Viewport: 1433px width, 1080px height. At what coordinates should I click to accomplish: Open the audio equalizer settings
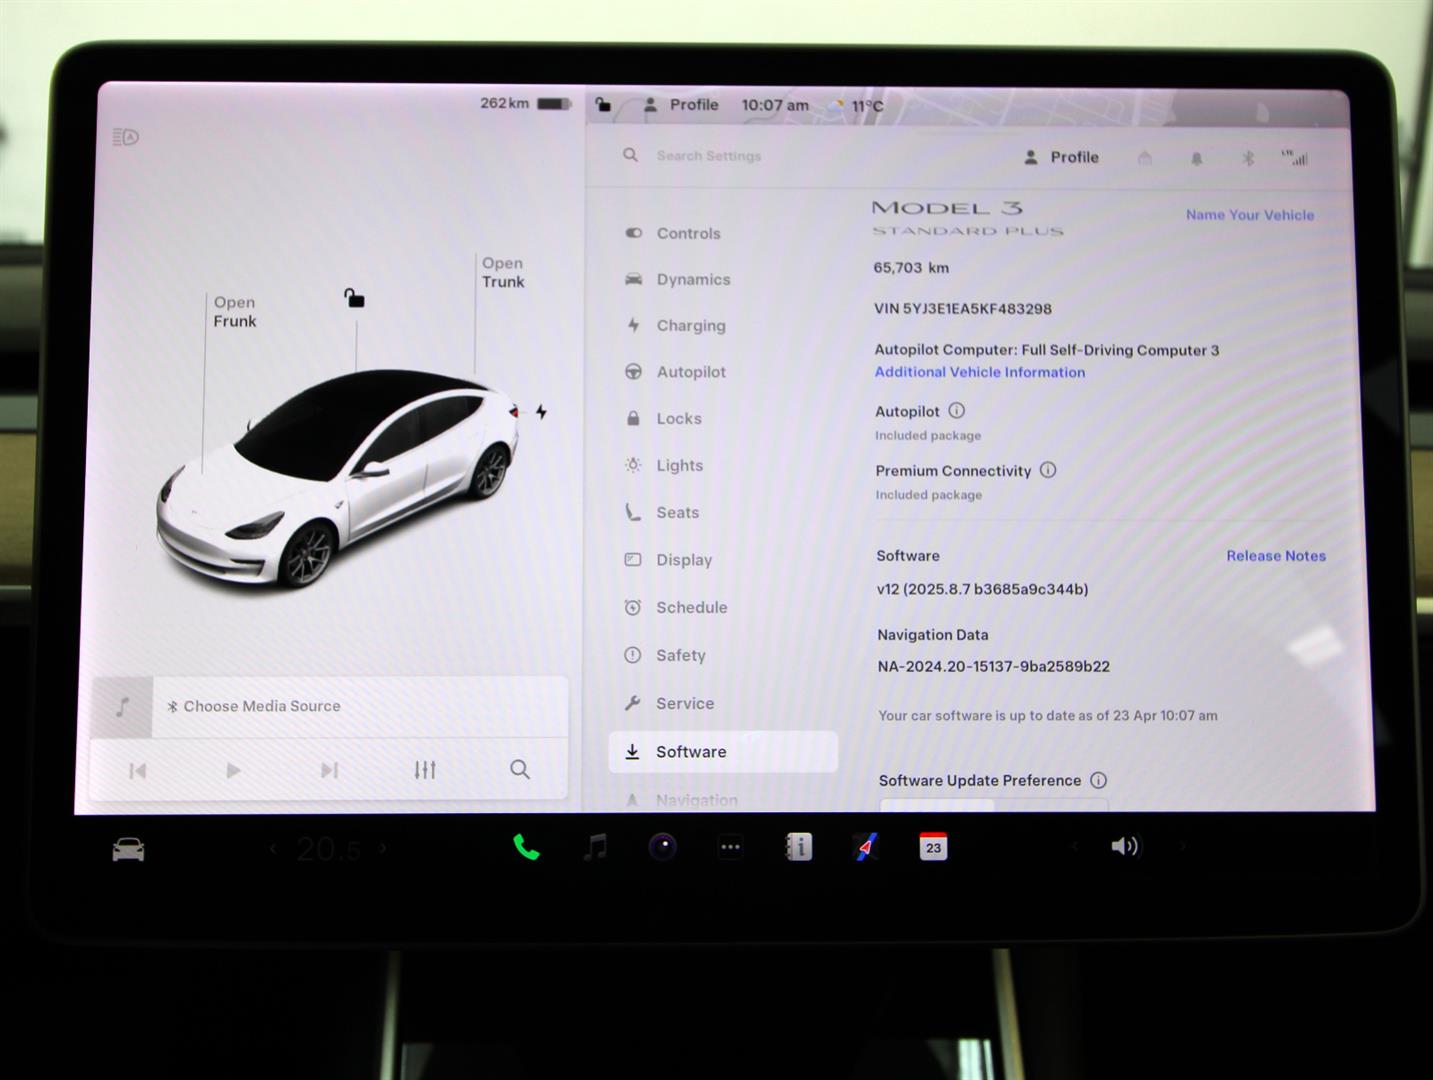pos(425,770)
